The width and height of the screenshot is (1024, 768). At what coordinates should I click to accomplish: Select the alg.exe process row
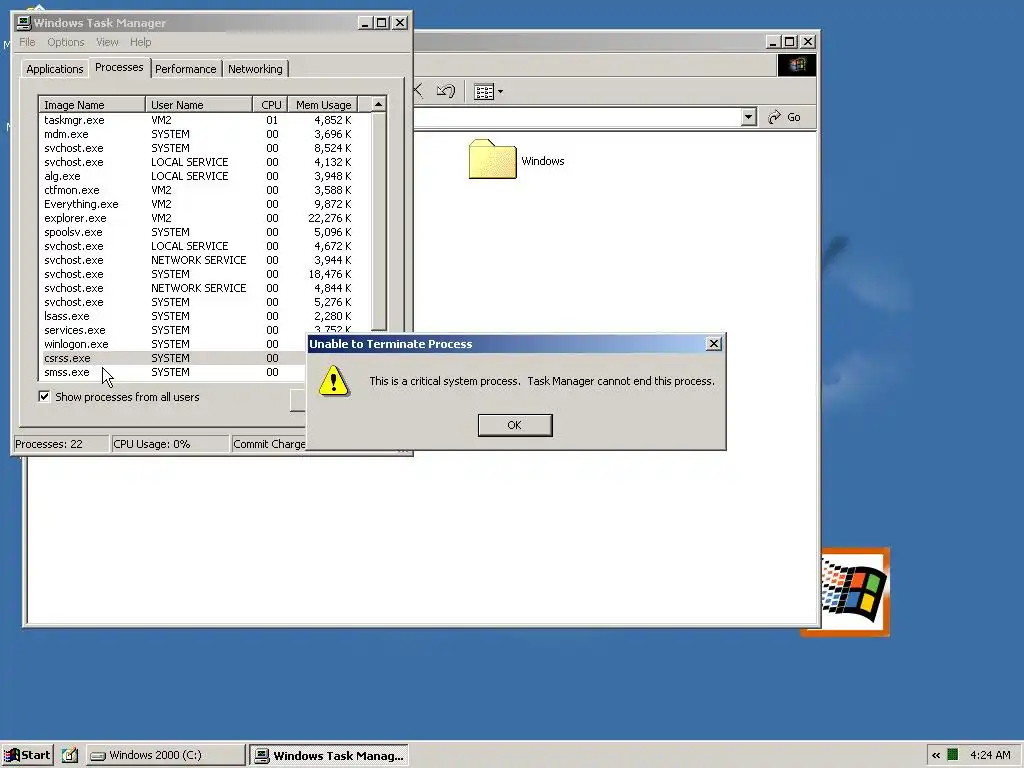pos(204,176)
